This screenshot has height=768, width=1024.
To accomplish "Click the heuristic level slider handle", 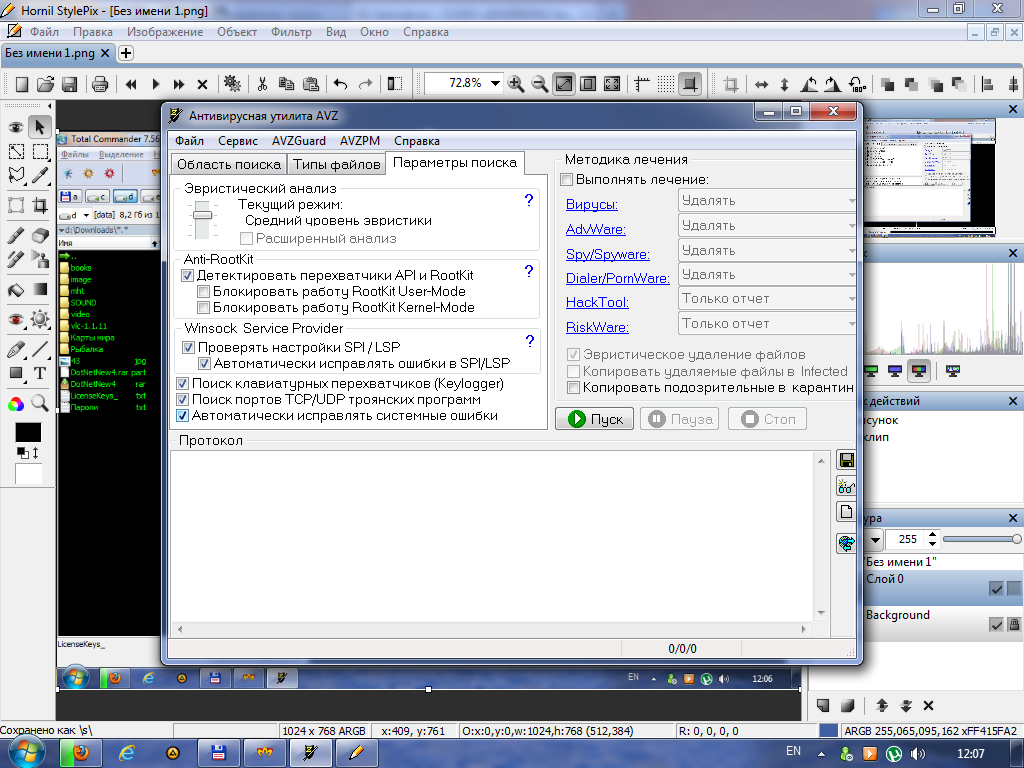I will 202,215.
